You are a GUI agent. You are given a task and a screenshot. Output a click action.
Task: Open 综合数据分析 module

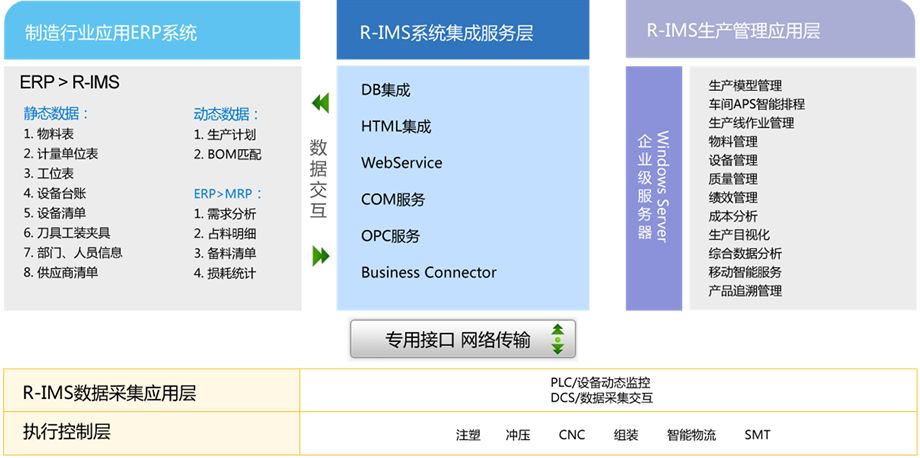(745, 254)
